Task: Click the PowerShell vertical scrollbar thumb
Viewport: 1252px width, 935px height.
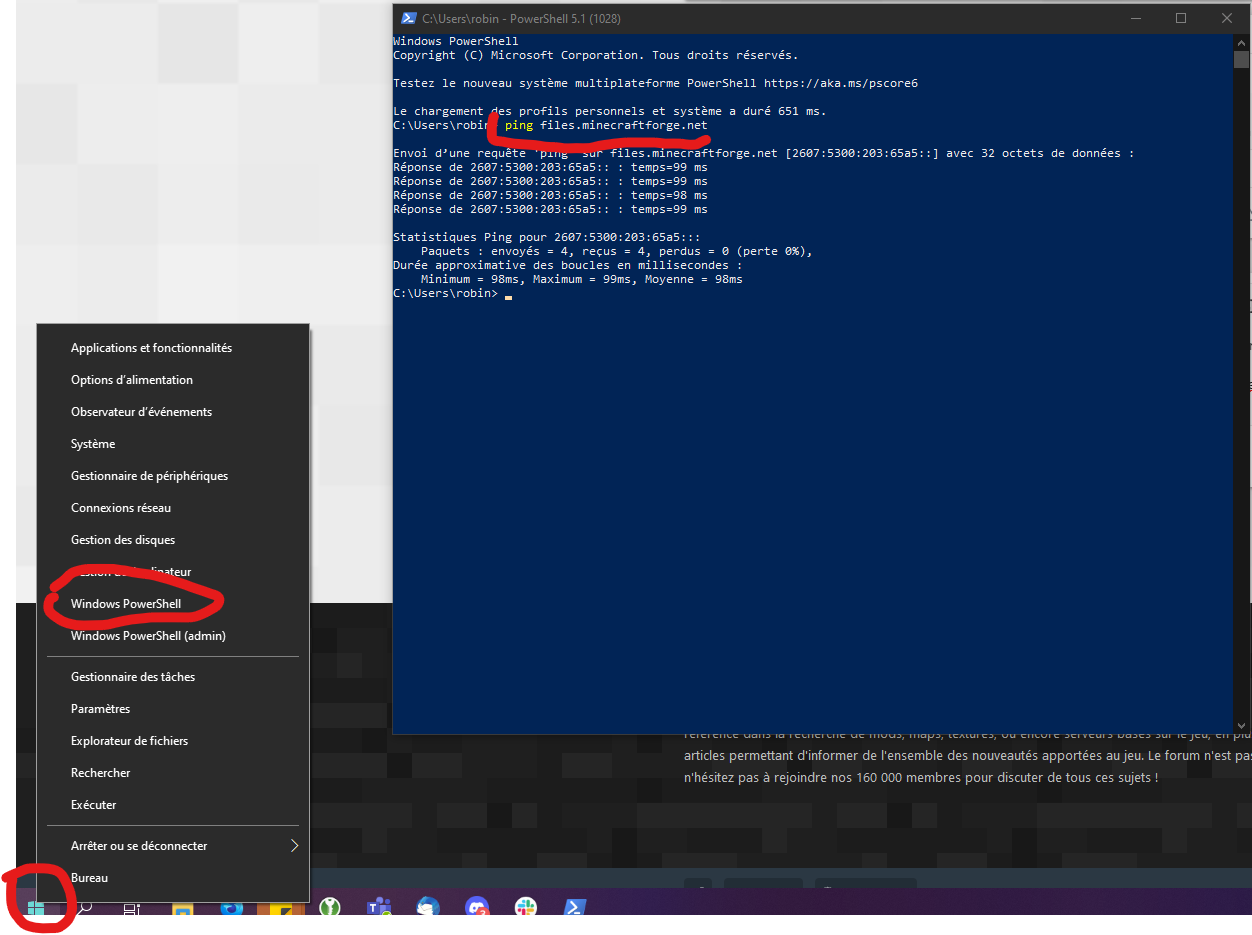Action: [1242, 59]
